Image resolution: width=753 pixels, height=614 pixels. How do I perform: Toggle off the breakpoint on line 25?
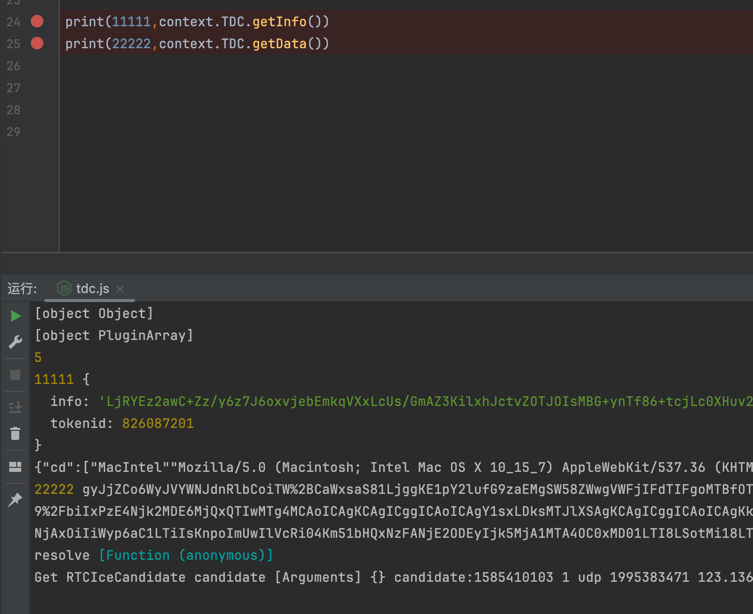(x=37, y=43)
